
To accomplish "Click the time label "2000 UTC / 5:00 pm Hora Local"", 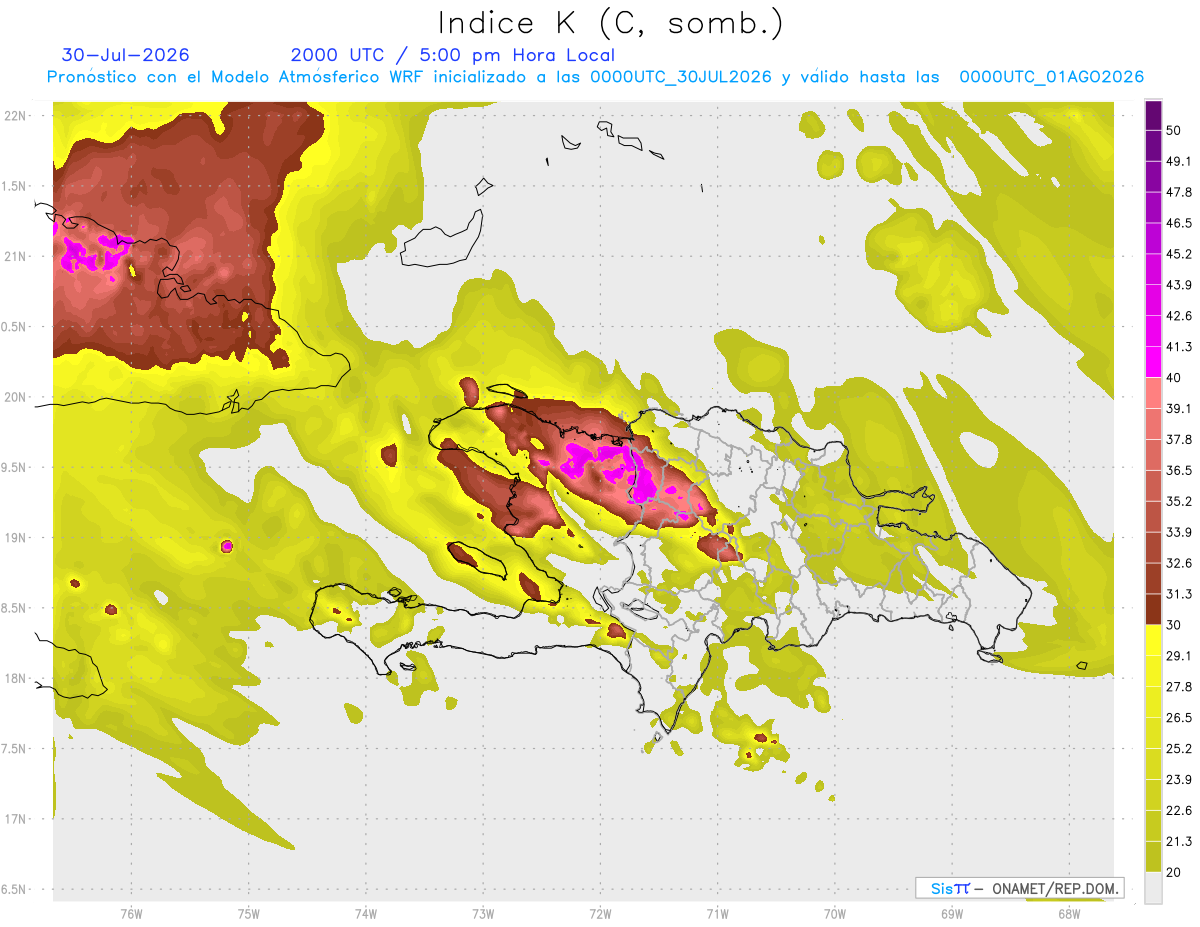I will click(453, 55).
